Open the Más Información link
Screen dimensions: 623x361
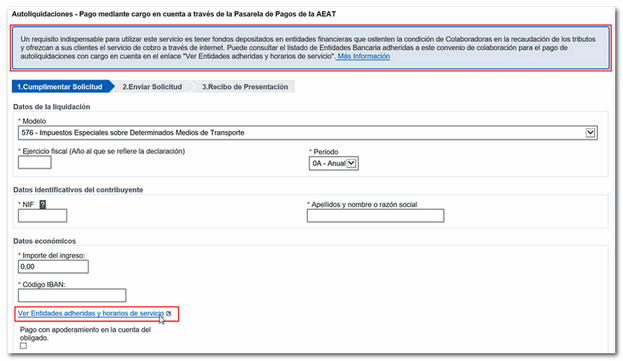coord(363,56)
